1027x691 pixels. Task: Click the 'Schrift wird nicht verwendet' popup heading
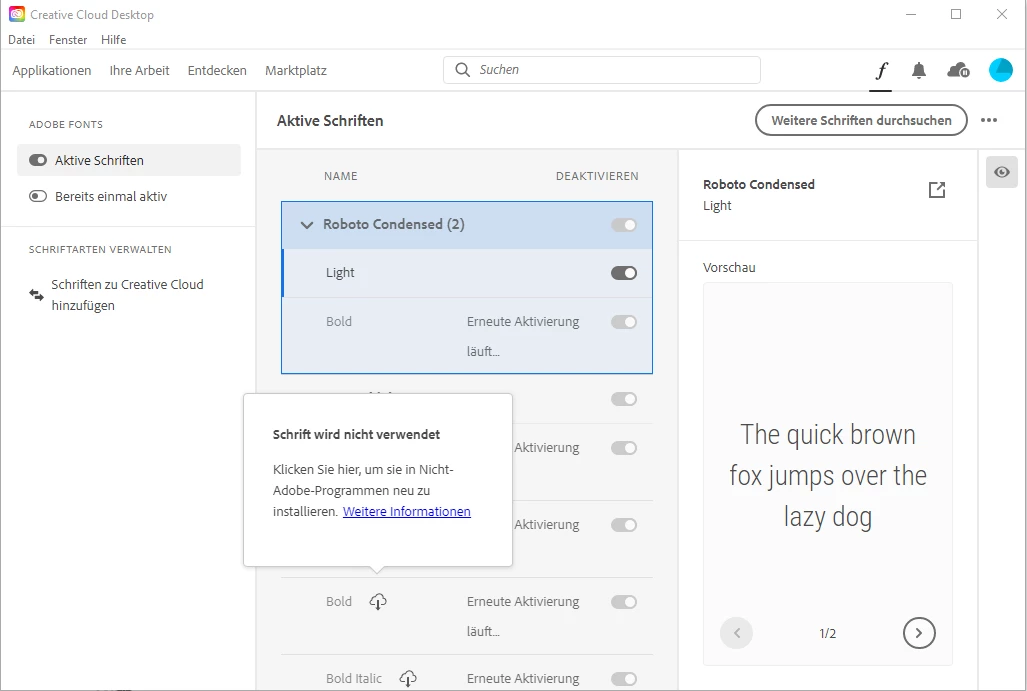coord(356,434)
